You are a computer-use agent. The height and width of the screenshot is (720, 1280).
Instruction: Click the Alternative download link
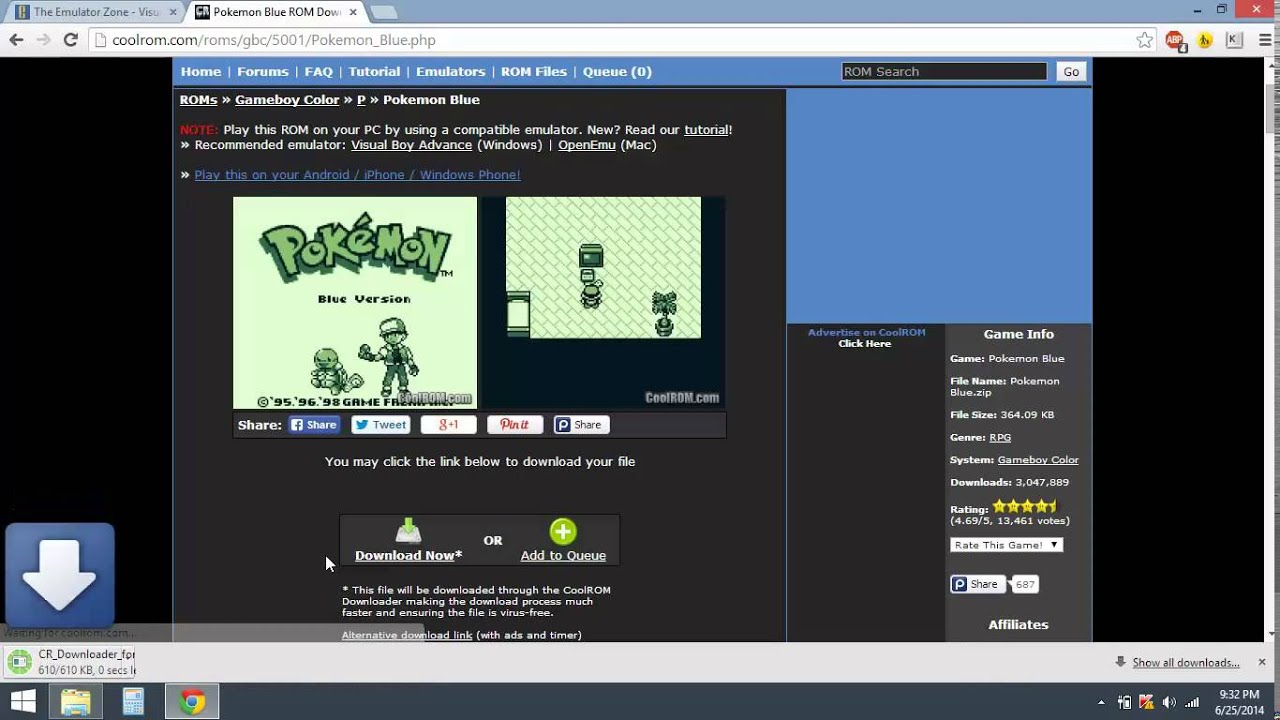(x=407, y=635)
